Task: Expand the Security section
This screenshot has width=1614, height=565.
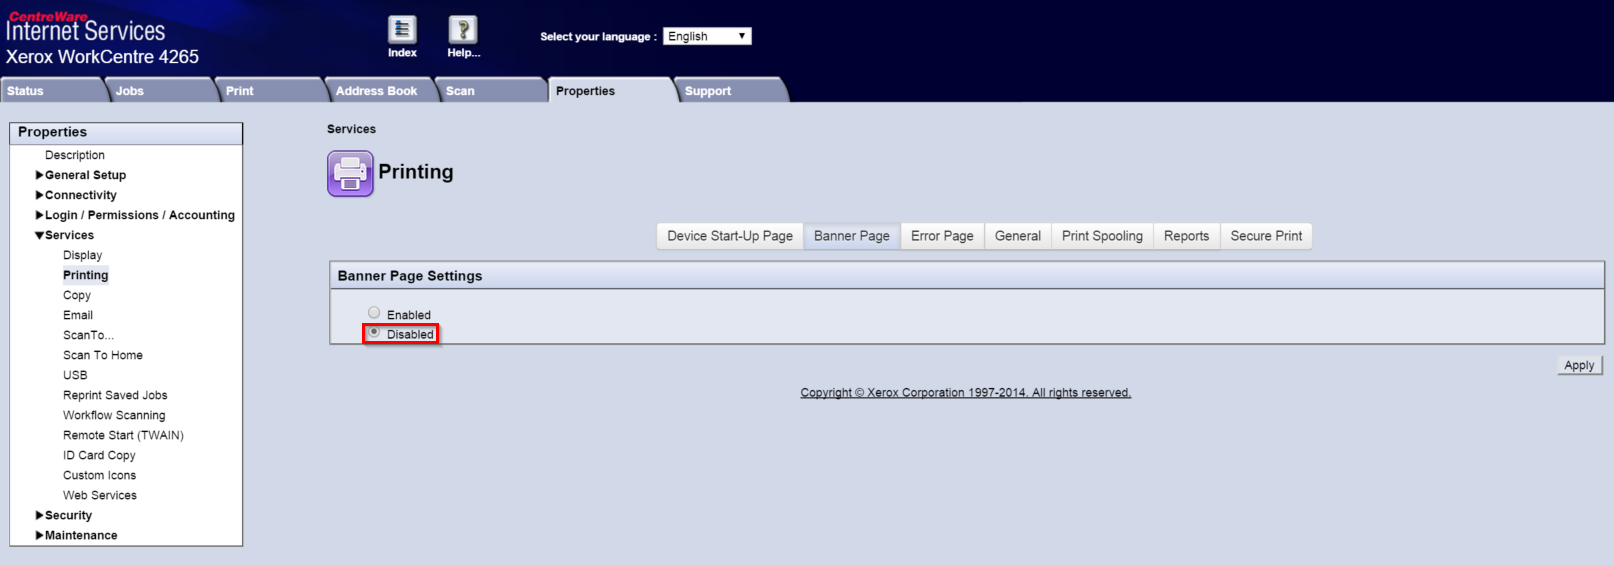Action: [40, 515]
